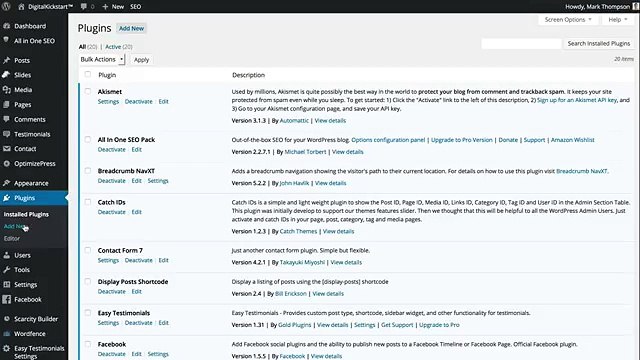Click the Scarcity Builder sidebar icon
The width and height of the screenshot is (640, 360).
(7, 319)
